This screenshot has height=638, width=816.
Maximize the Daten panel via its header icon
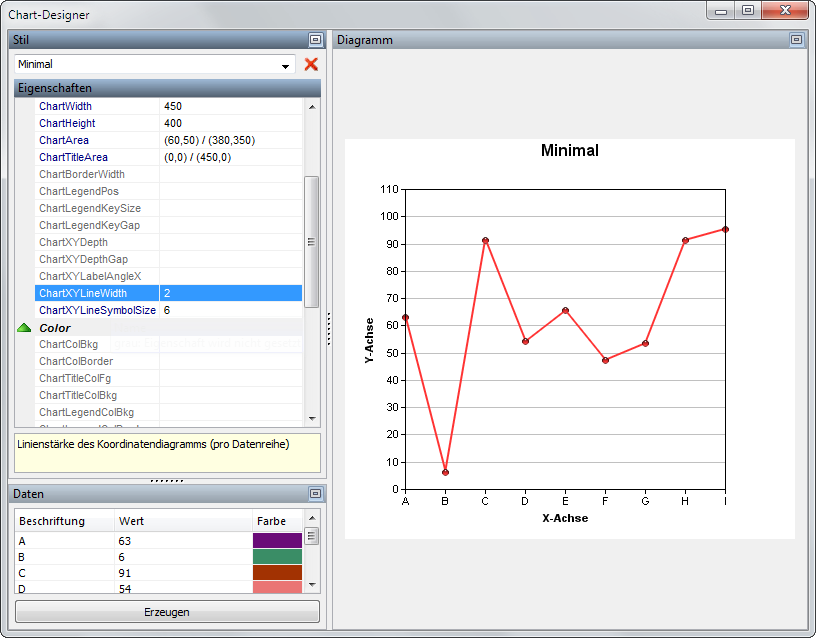[315, 494]
